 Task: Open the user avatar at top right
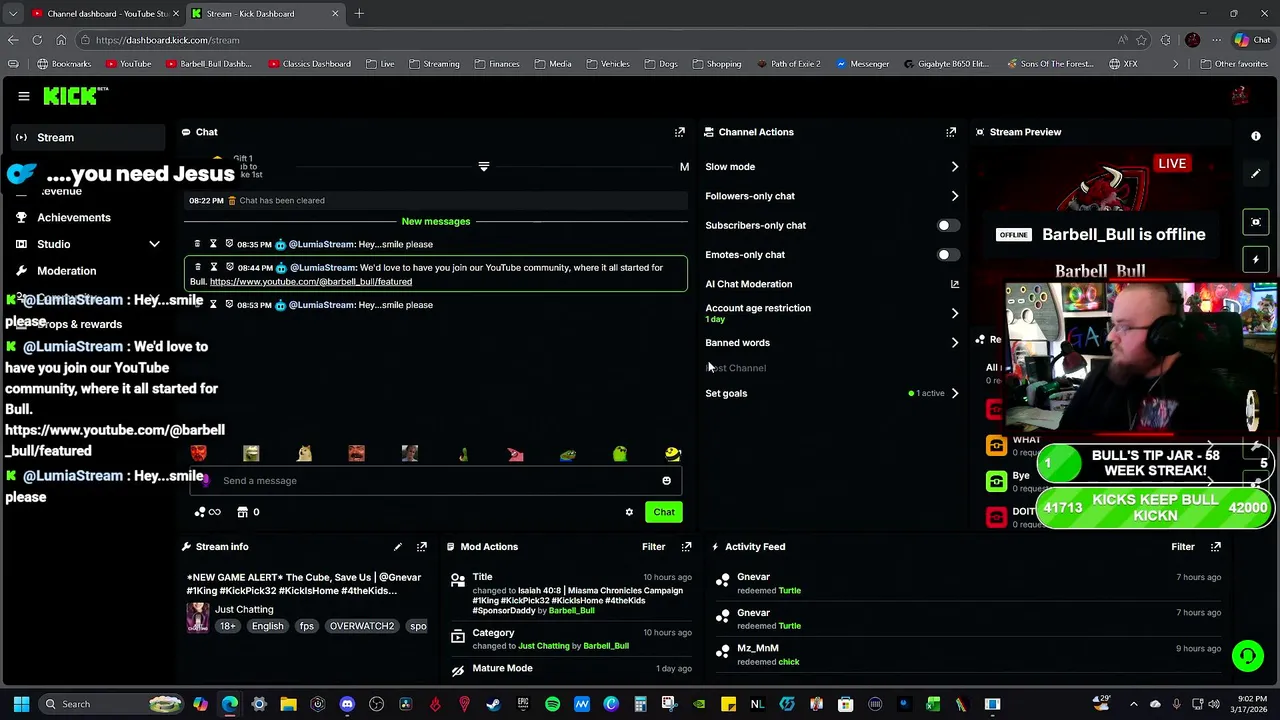(1240, 96)
